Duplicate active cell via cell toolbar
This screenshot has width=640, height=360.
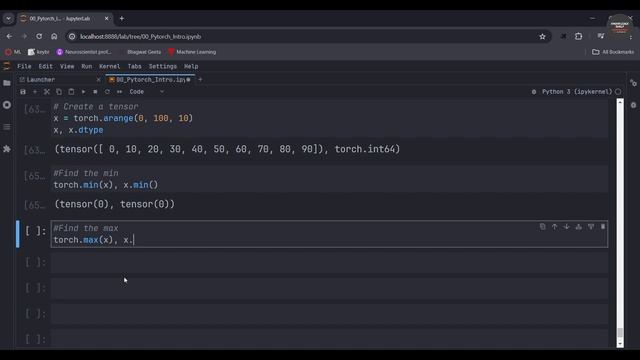point(542,227)
